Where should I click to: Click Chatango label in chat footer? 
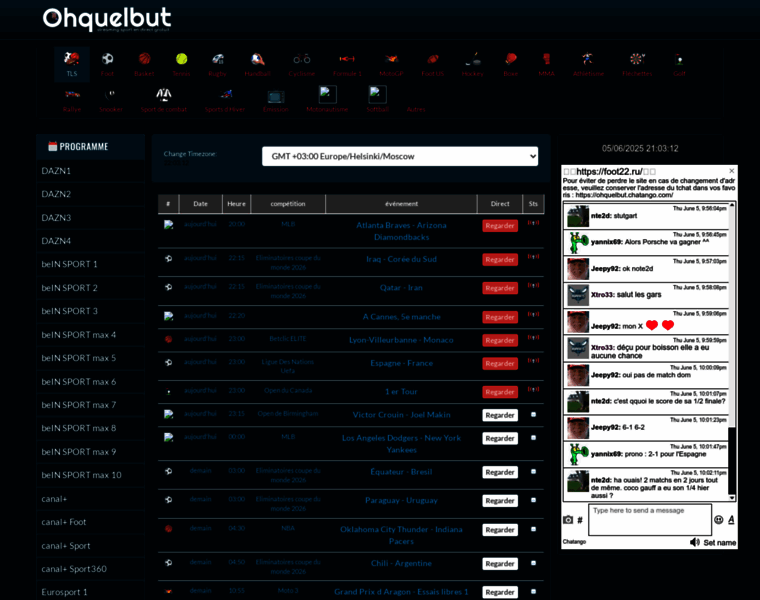pyautogui.click(x=574, y=542)
